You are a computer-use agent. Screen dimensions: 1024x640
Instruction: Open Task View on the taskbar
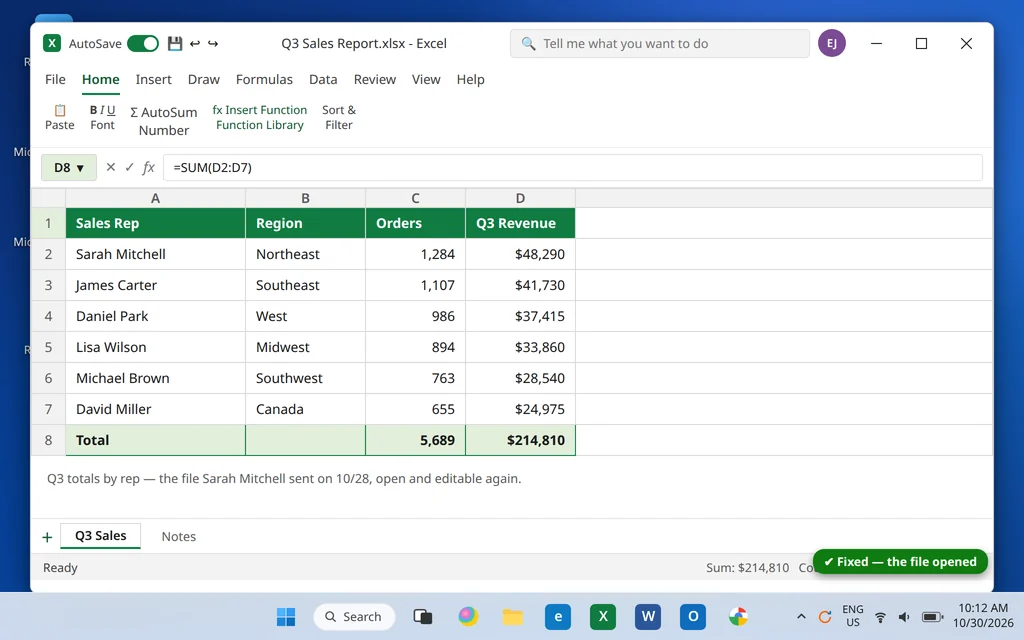(x=423, y=616)
